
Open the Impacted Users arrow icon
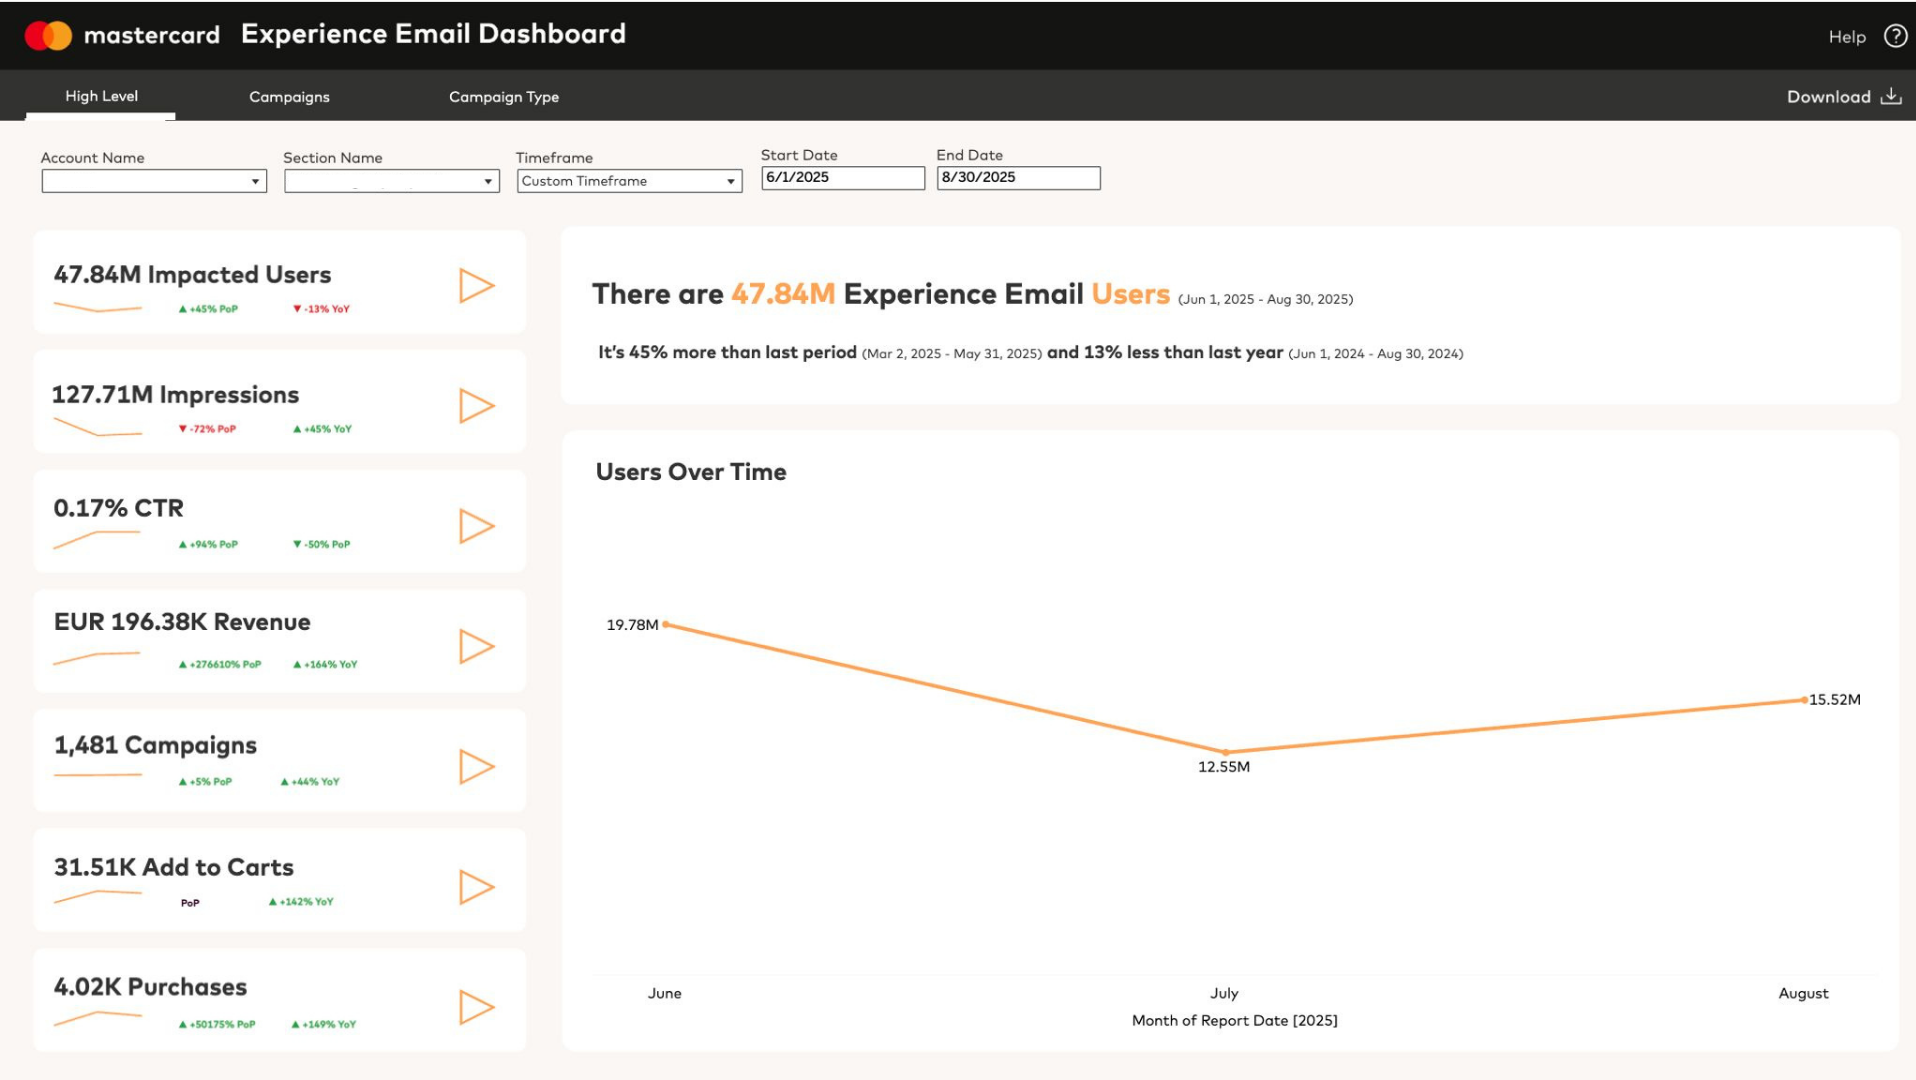pyautogui.click(x=477, y=286)
